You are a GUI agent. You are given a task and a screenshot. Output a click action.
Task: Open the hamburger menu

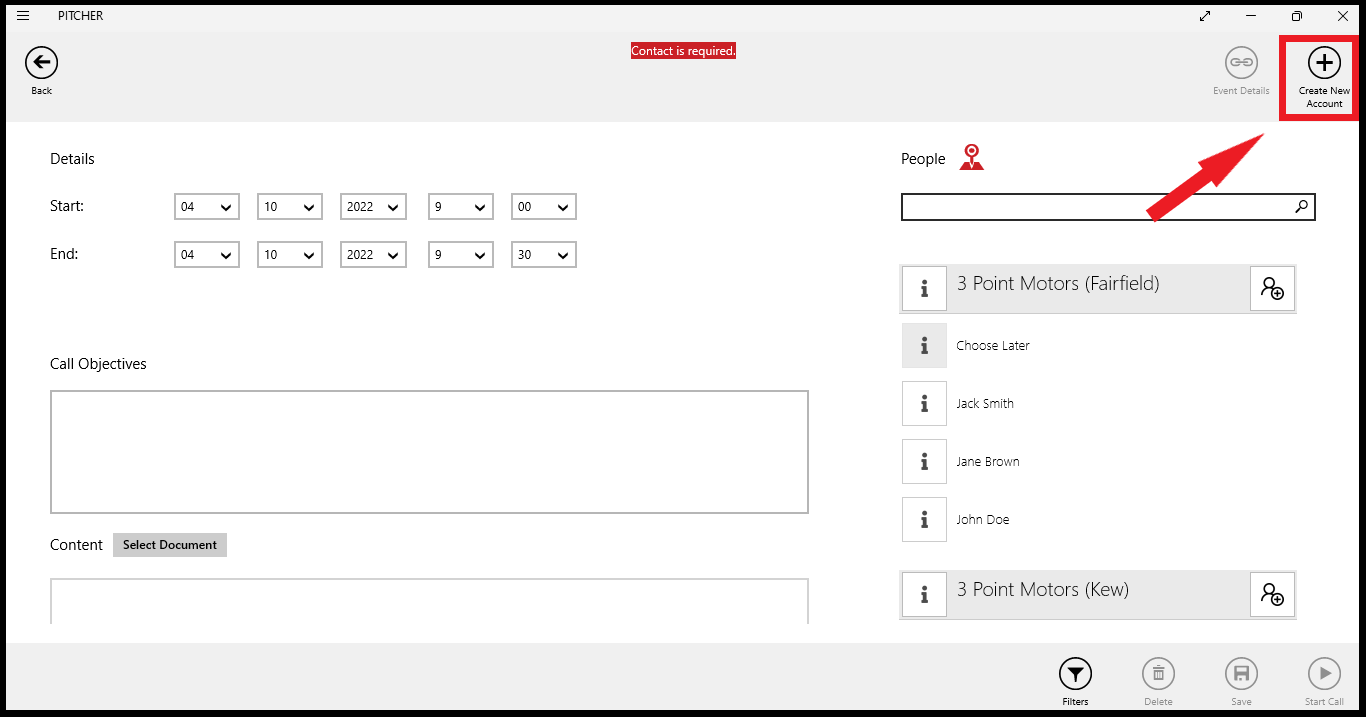[22, 15]
